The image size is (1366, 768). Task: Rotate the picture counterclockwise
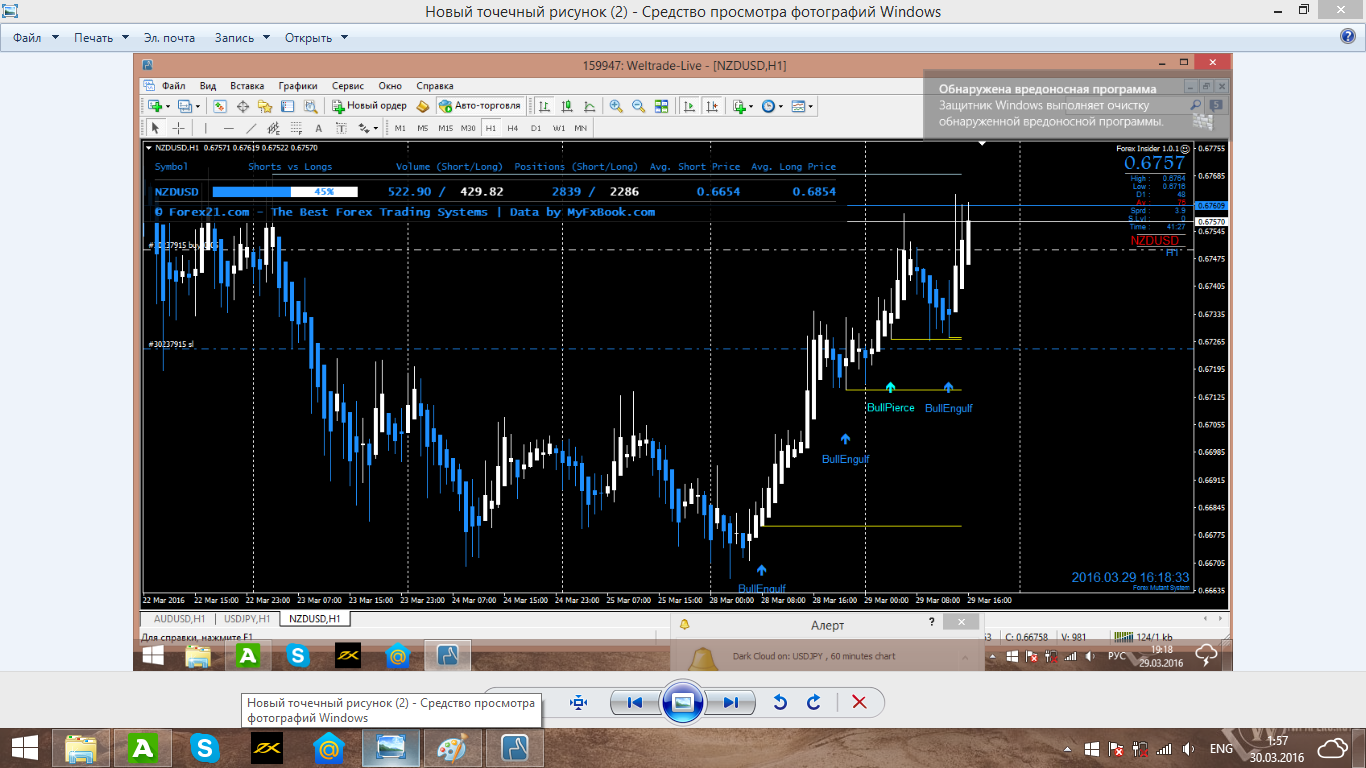coord(780,702)
